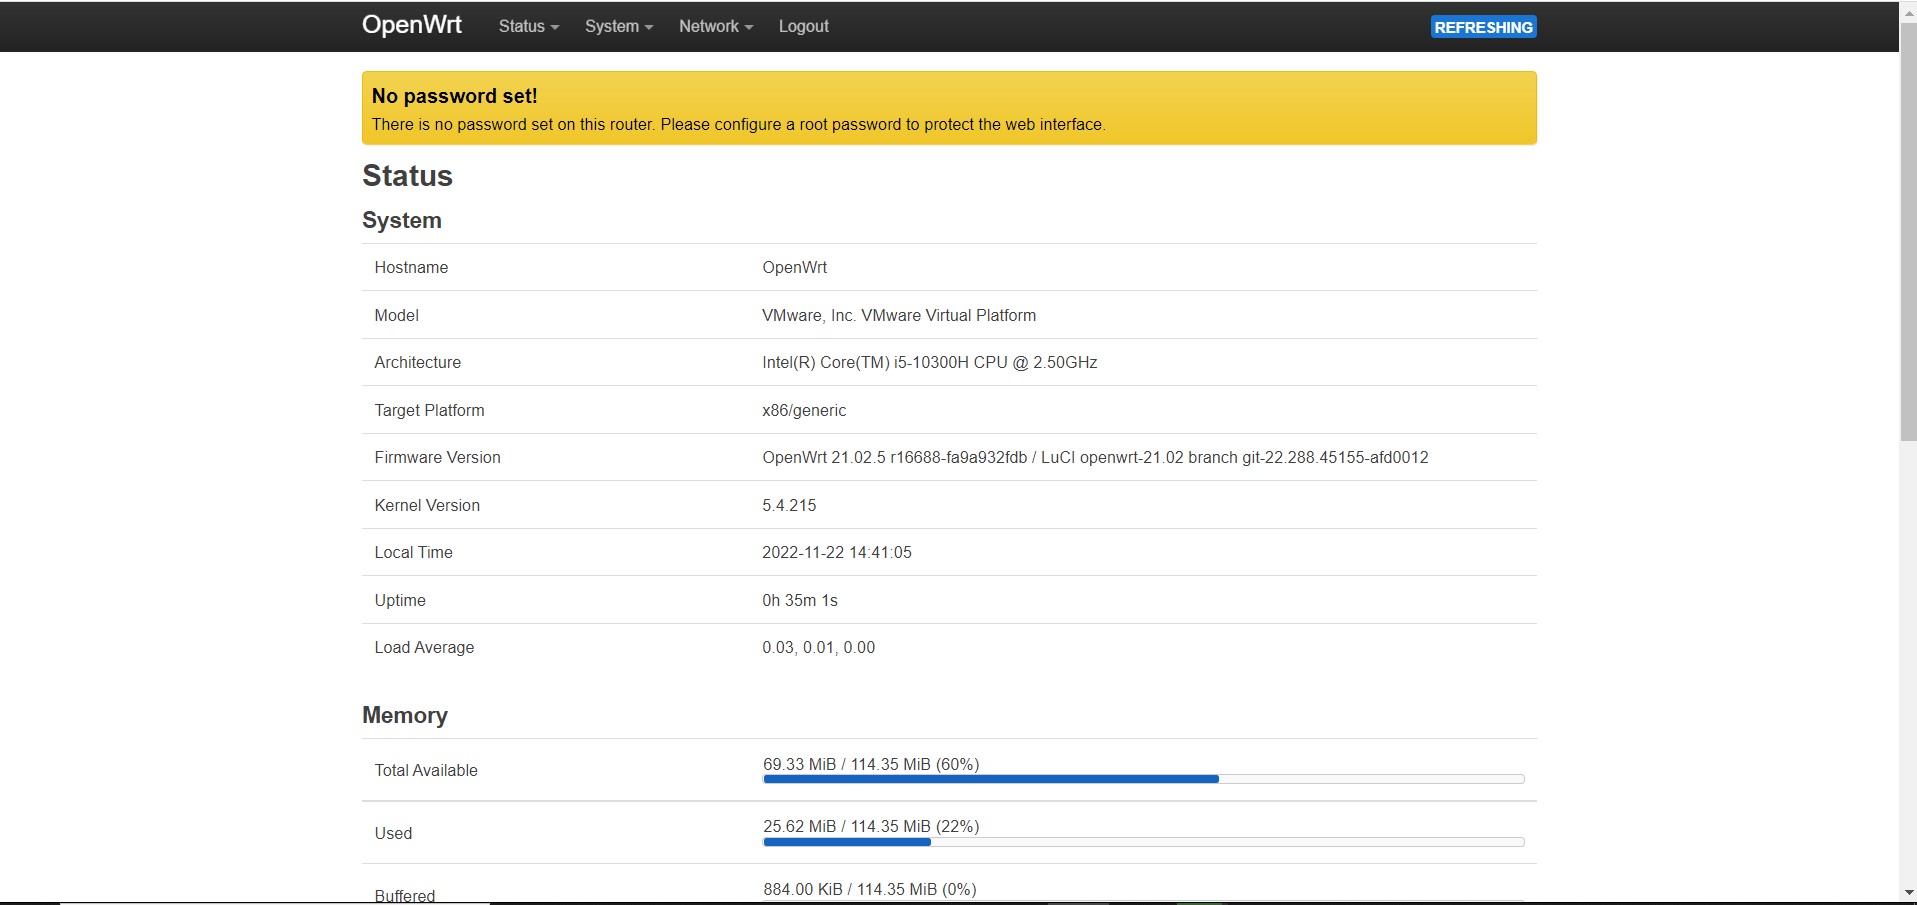The height and width of the screenshot is (905, 1917).
Task: Click the page vertical scrollbar thumb
Action: (x=1908, y=232)
